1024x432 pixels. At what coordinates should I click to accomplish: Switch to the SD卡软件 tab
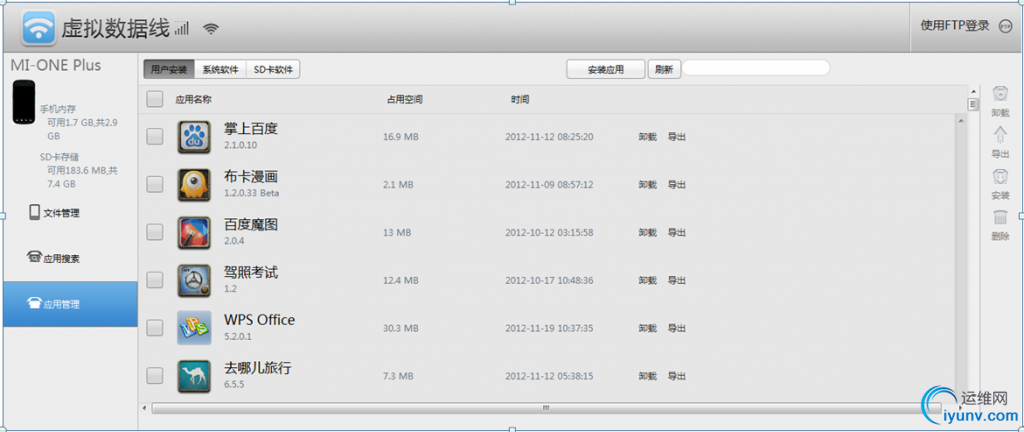coord(273,69)
